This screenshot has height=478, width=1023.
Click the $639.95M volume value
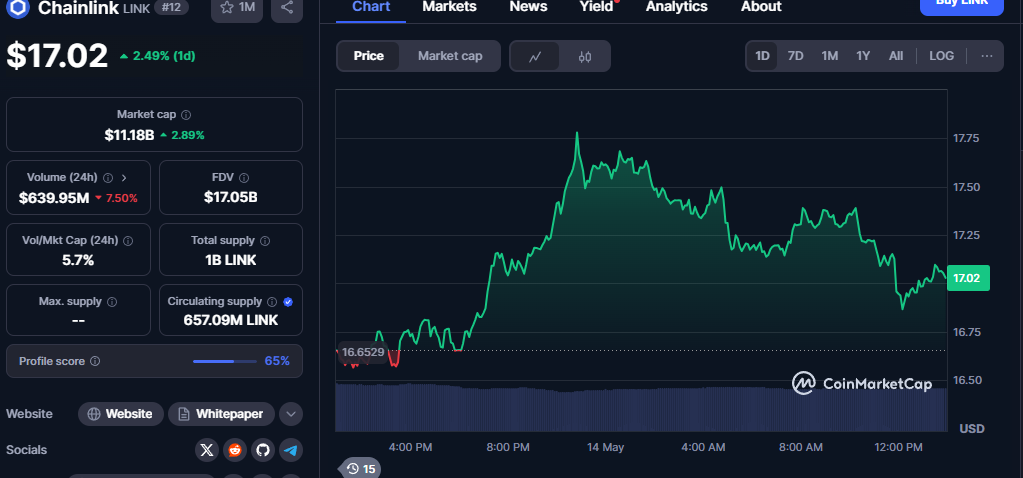(x=54, y=198)
